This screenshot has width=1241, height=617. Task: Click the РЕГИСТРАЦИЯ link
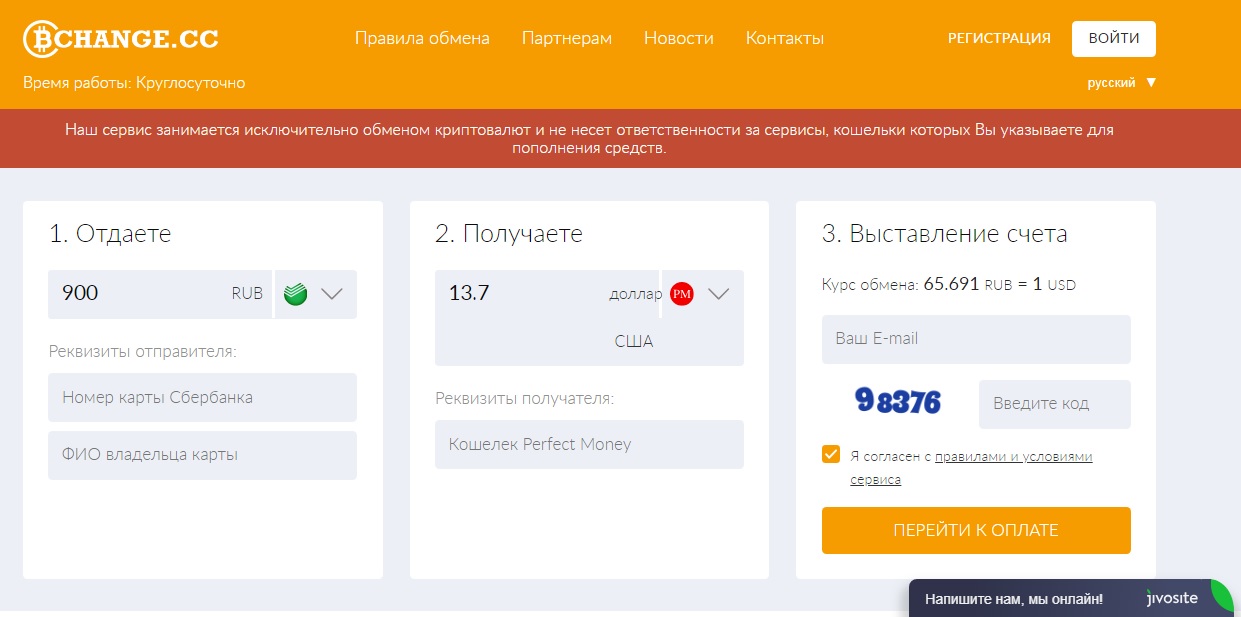[998, 39]
